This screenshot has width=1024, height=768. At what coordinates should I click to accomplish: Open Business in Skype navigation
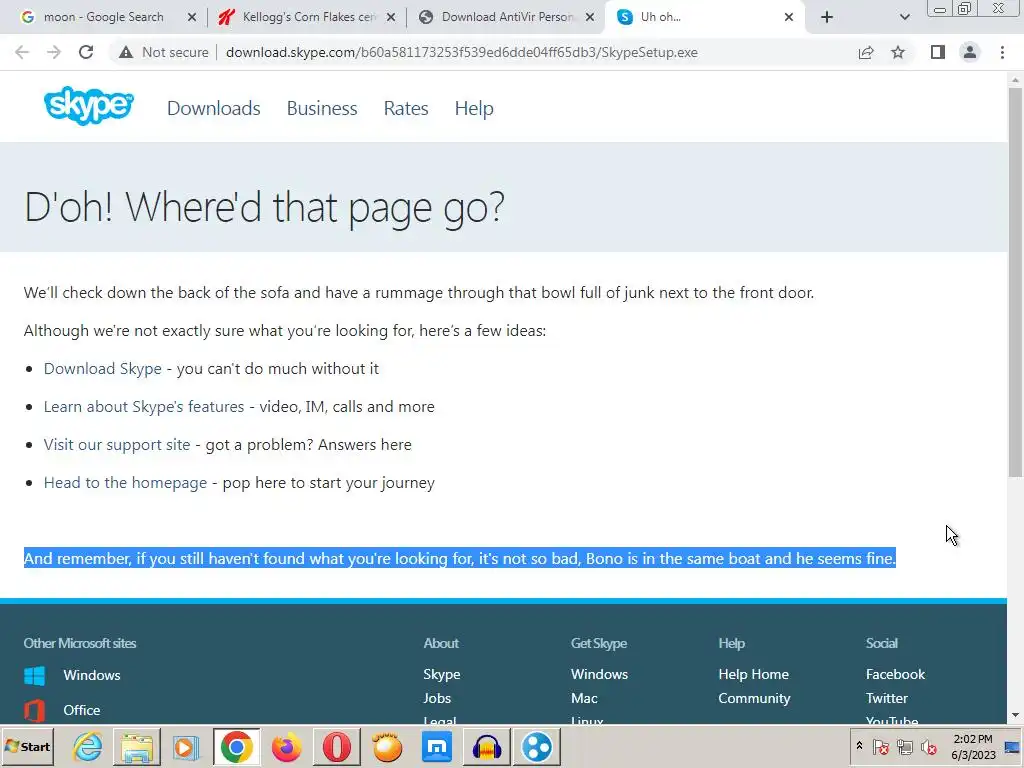[x=322, y=108]
